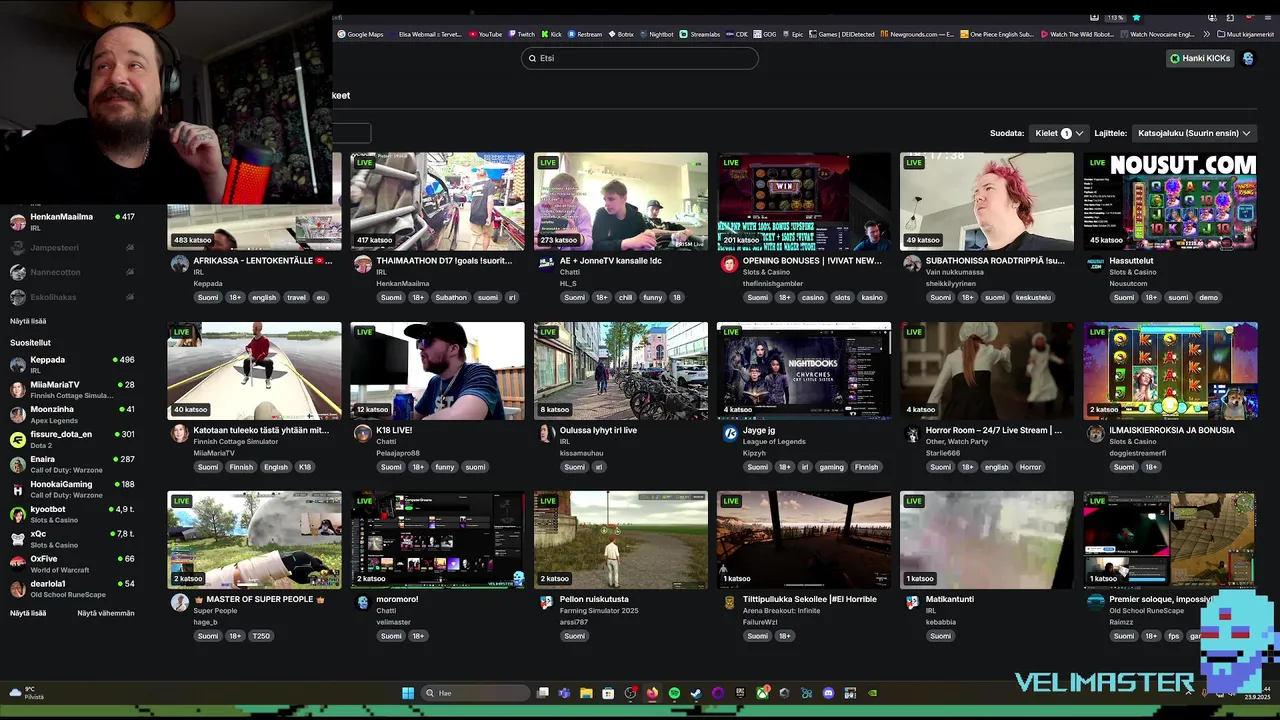Expand the overflow bookmarks chevron
Viewport: 1280px width, 720px height.
1207,34
